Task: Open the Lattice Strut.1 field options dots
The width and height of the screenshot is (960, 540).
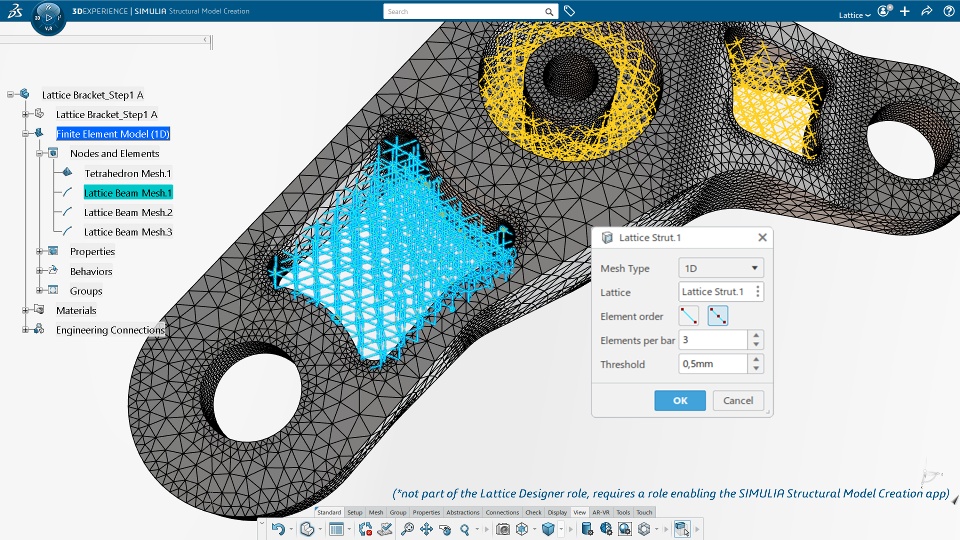Action: pos(757,291)
